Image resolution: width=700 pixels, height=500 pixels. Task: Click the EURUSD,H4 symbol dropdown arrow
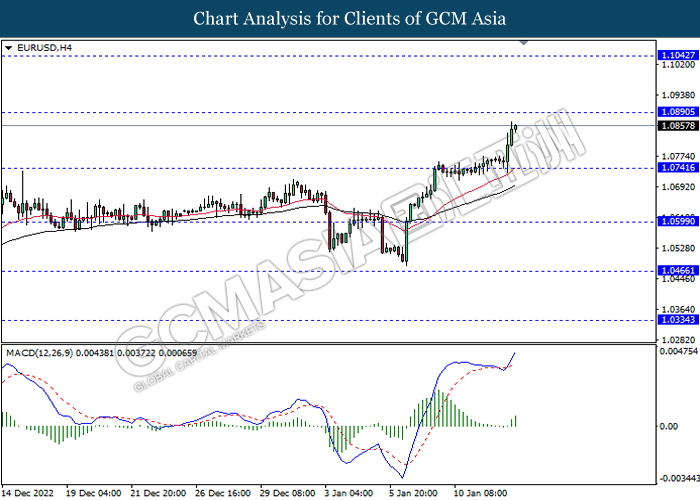coord(8,48)
